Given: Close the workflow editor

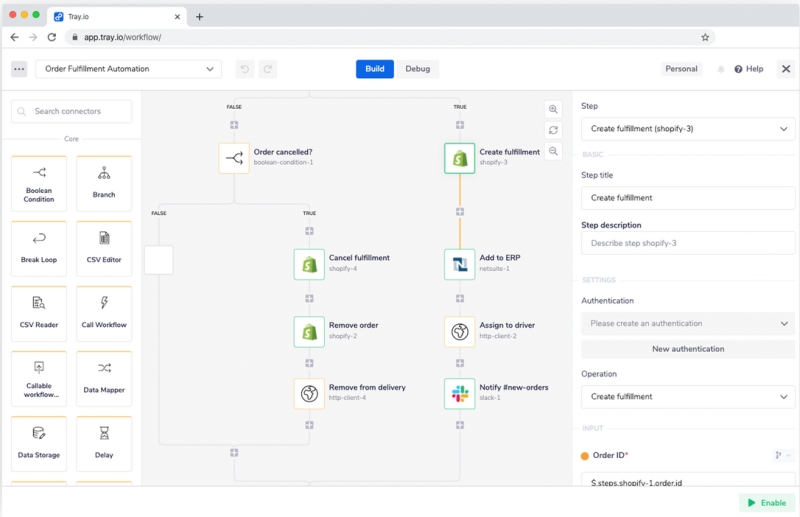Looking at the screenshot, I should [786, 69].
